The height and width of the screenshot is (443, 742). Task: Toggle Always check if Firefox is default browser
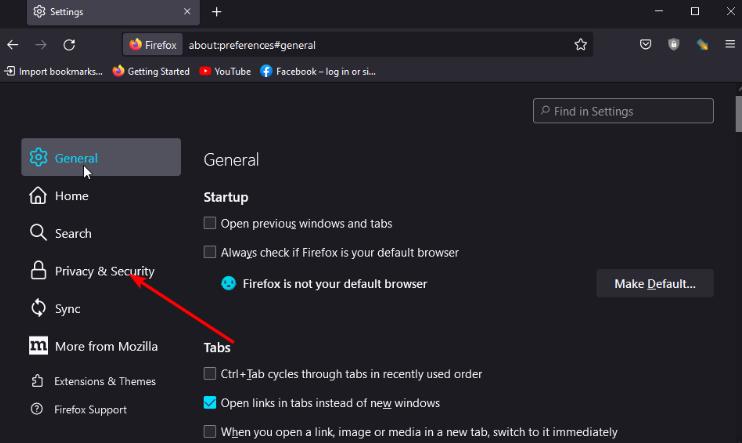pyautogui.click(x=210, y=252)
